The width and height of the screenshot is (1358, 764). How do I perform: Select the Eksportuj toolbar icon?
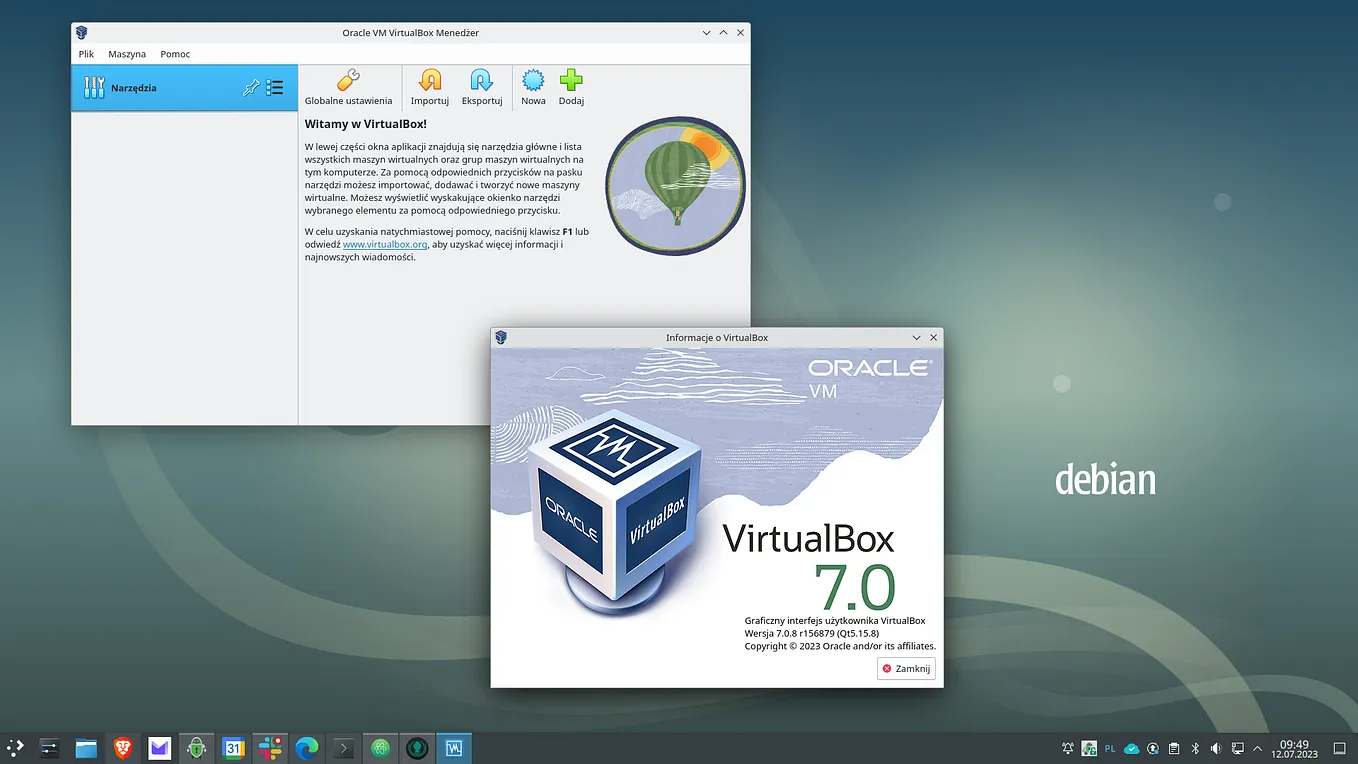point(481,88)
